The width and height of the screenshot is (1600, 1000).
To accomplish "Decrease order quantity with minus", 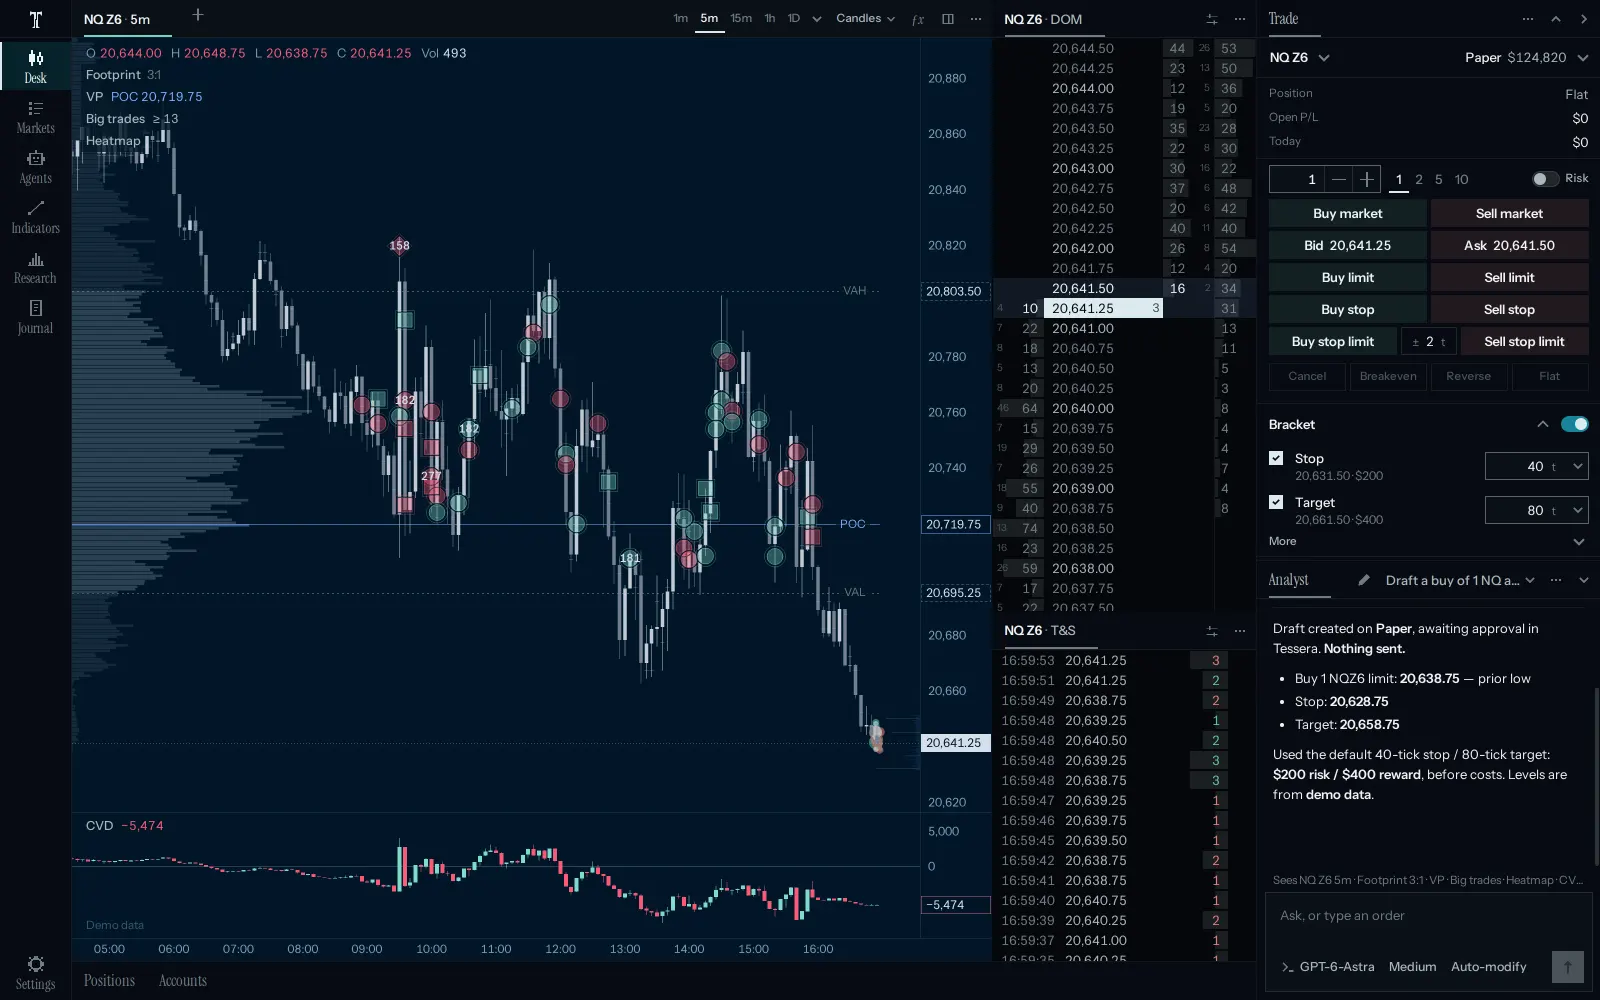I will click(1338, 179).
